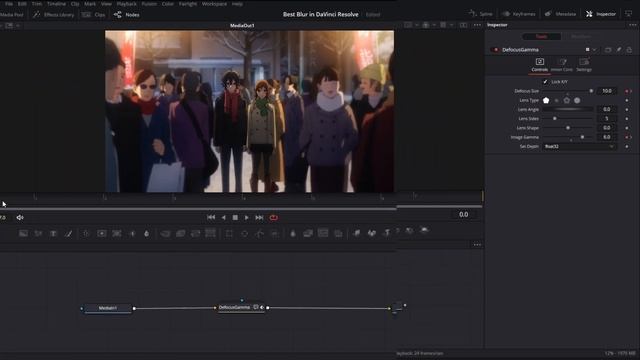Select the outlined pentagon lens type
This screenshot has height=360, width=640.
(x=567, y=100)
